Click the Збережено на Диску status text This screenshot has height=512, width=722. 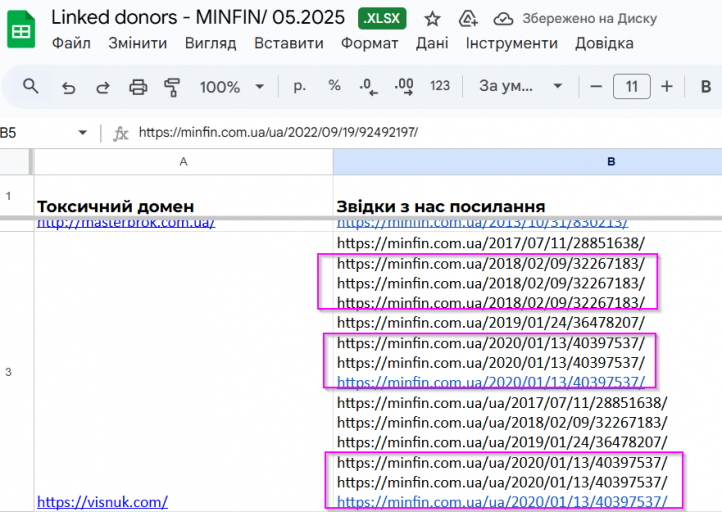click(x=589, y=19)
